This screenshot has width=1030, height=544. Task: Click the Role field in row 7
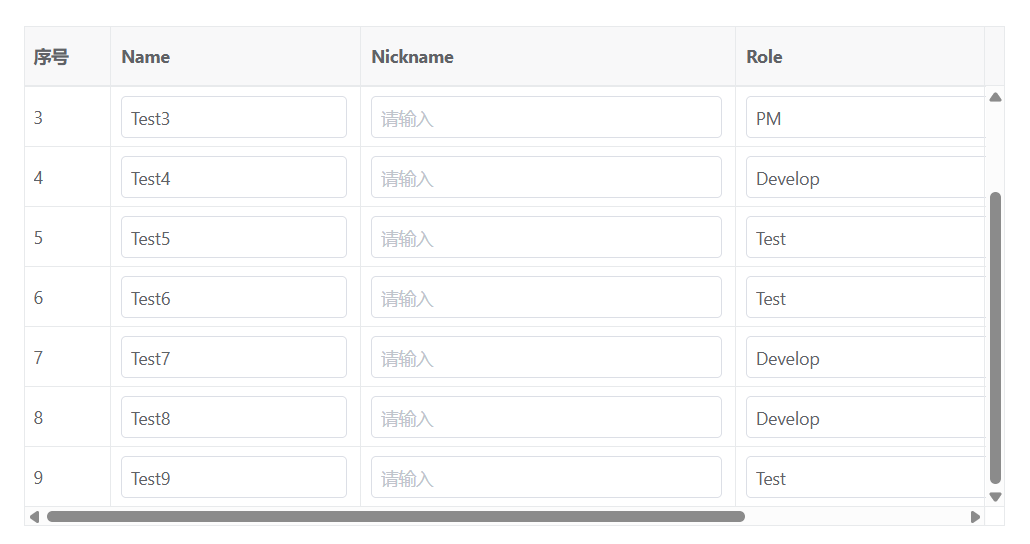tap(865, 358)
